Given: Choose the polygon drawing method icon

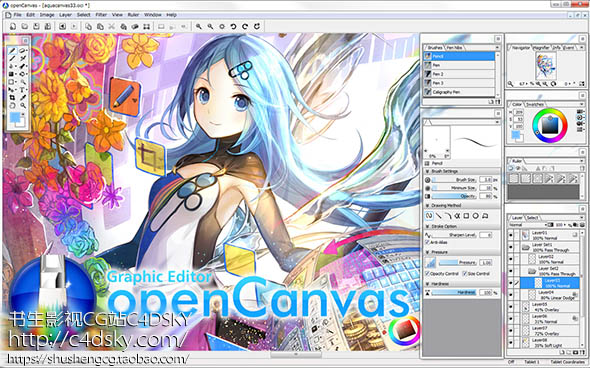Looking at the screenshot, I should (485, 216).
